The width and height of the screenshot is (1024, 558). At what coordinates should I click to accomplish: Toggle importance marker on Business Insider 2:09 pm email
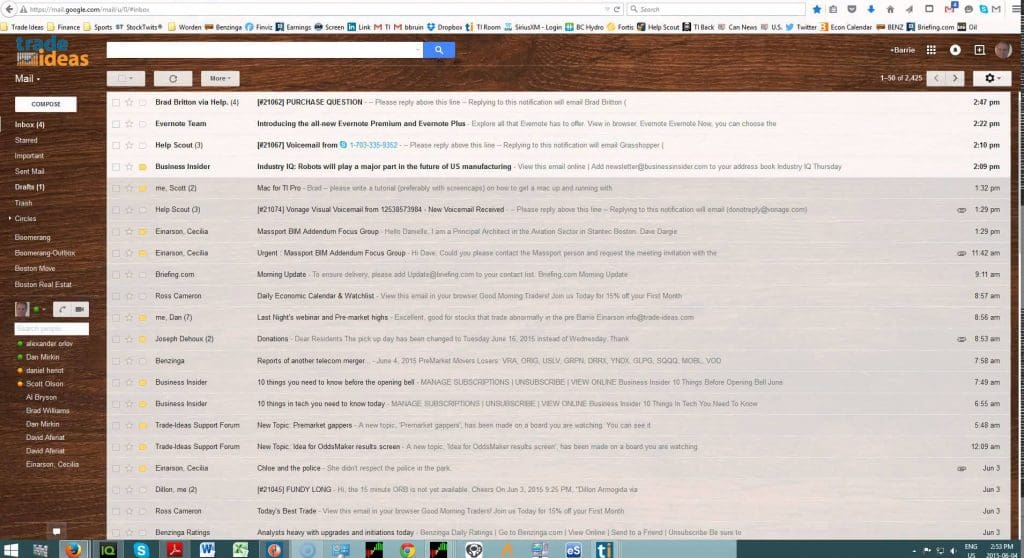(x=142, y=167)
